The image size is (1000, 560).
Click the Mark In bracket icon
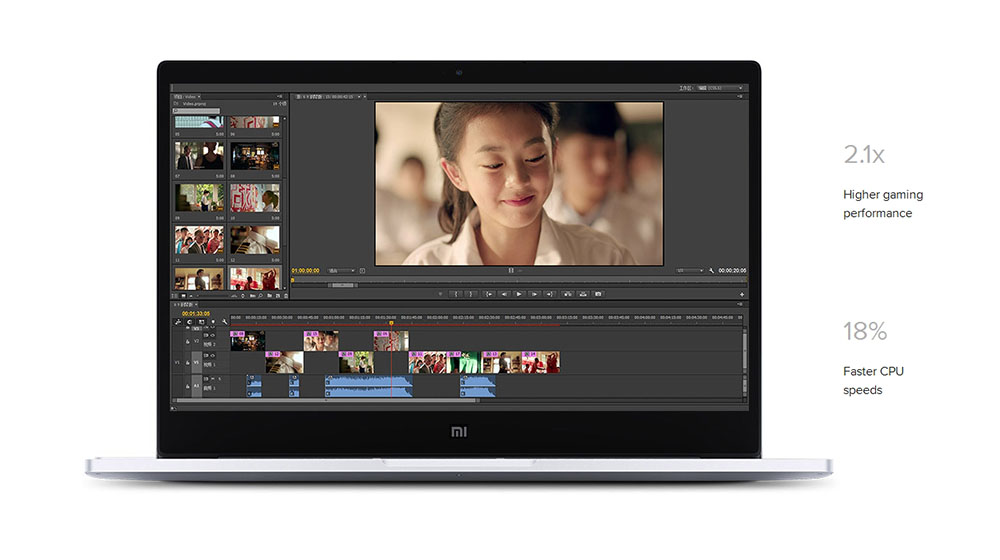pos(456,294)
